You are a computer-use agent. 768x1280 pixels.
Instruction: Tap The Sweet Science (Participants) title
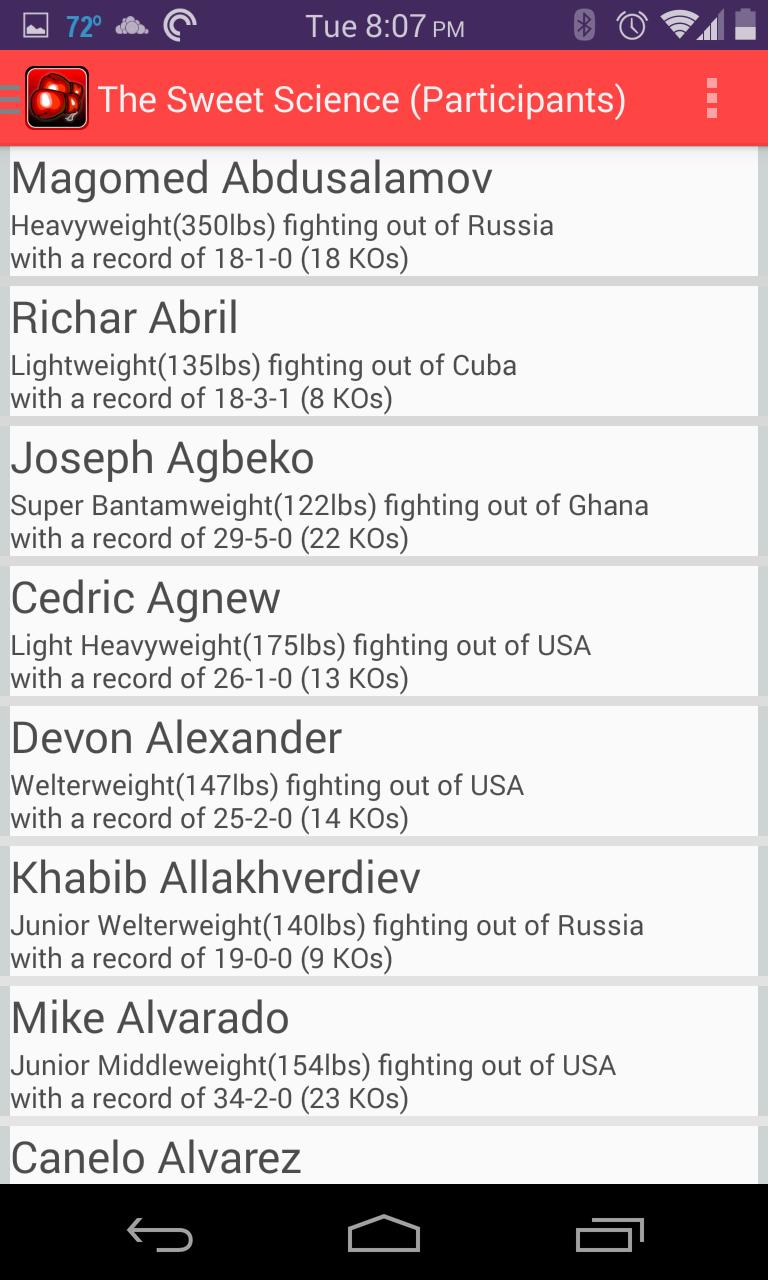pyautogui.click(x=361, y=99)
